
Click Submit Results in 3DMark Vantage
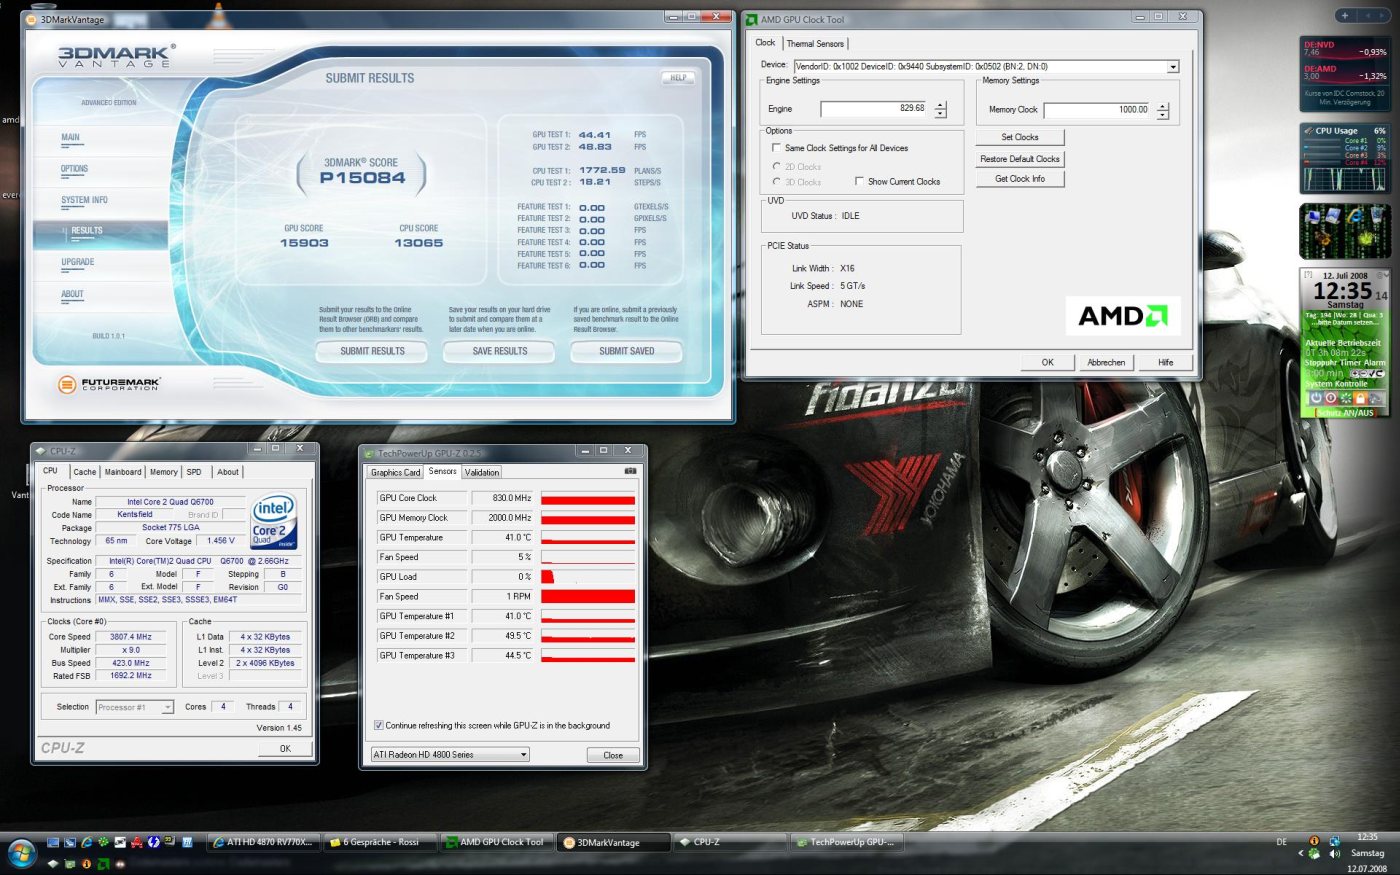tap(372, 351)
